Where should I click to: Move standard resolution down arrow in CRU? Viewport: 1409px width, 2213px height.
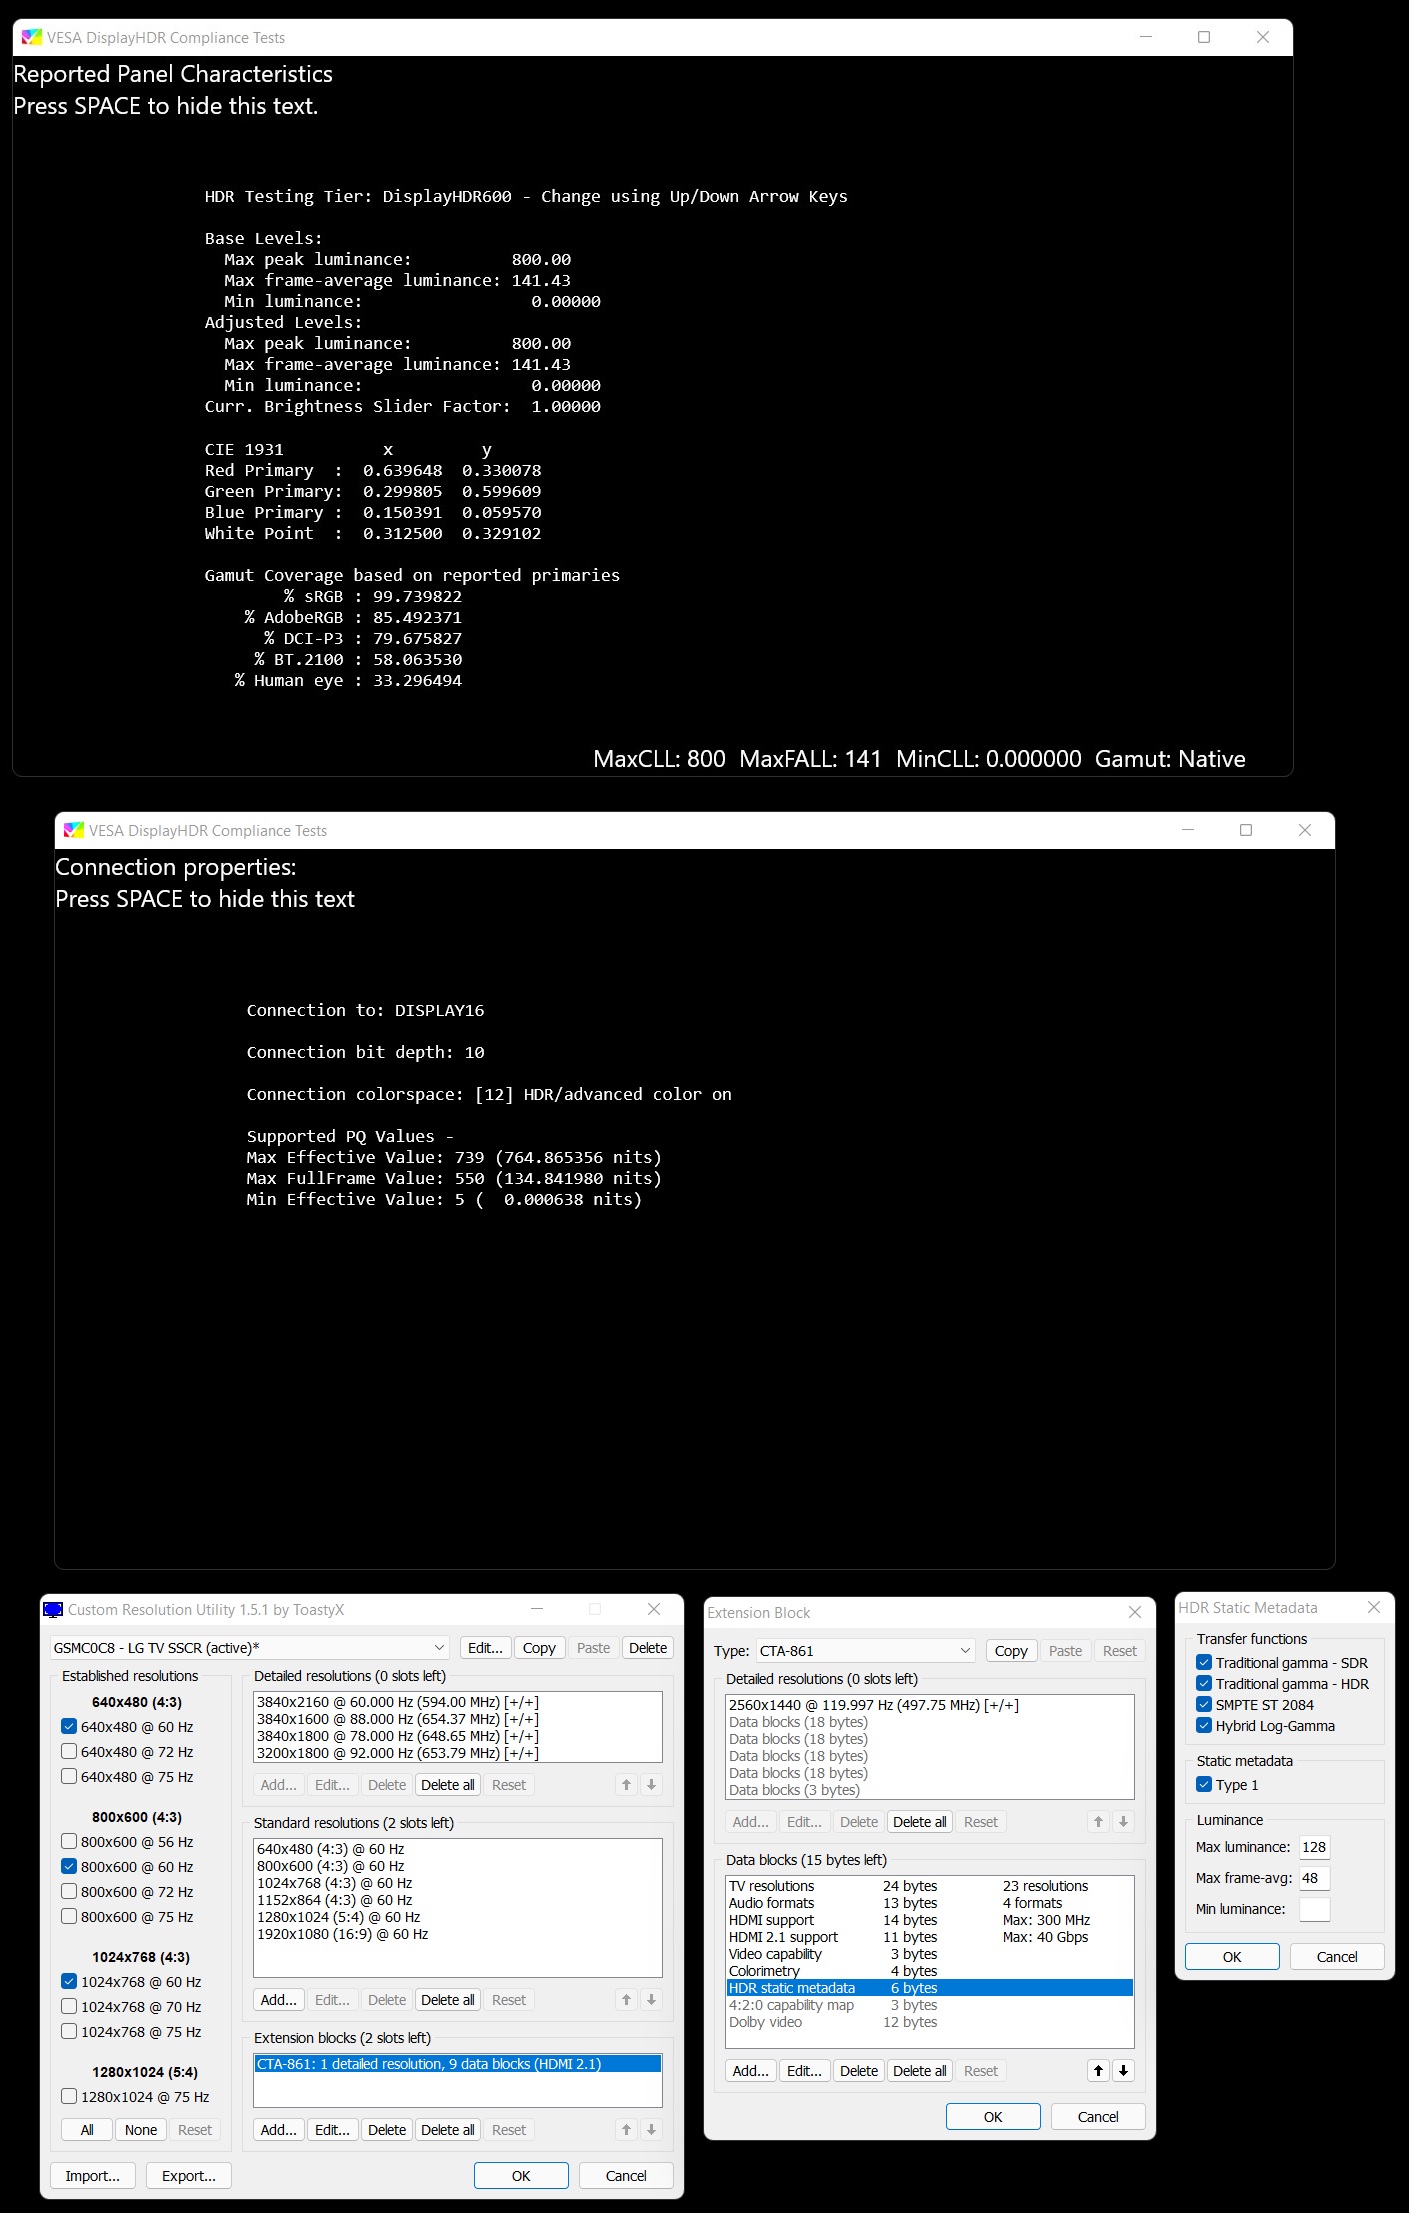[651, 1999]
